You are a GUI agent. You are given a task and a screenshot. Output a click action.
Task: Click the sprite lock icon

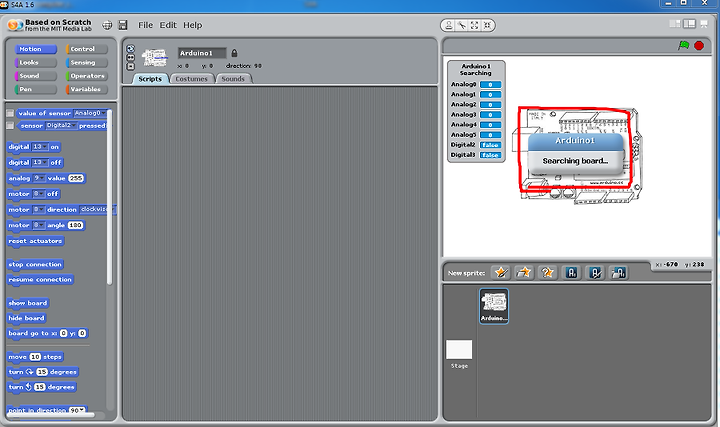pos(234,53)
